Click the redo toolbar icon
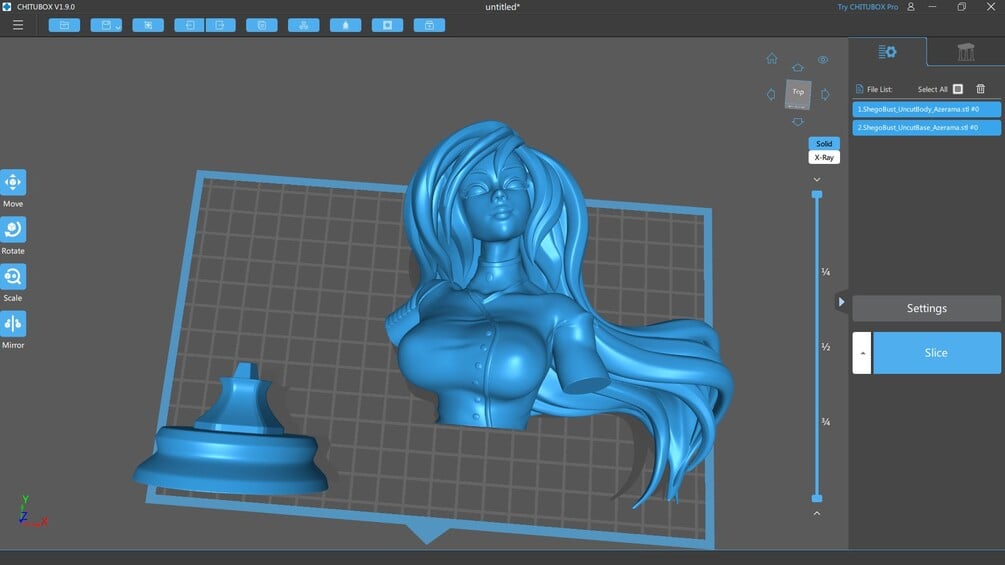 tap(220, 25)
